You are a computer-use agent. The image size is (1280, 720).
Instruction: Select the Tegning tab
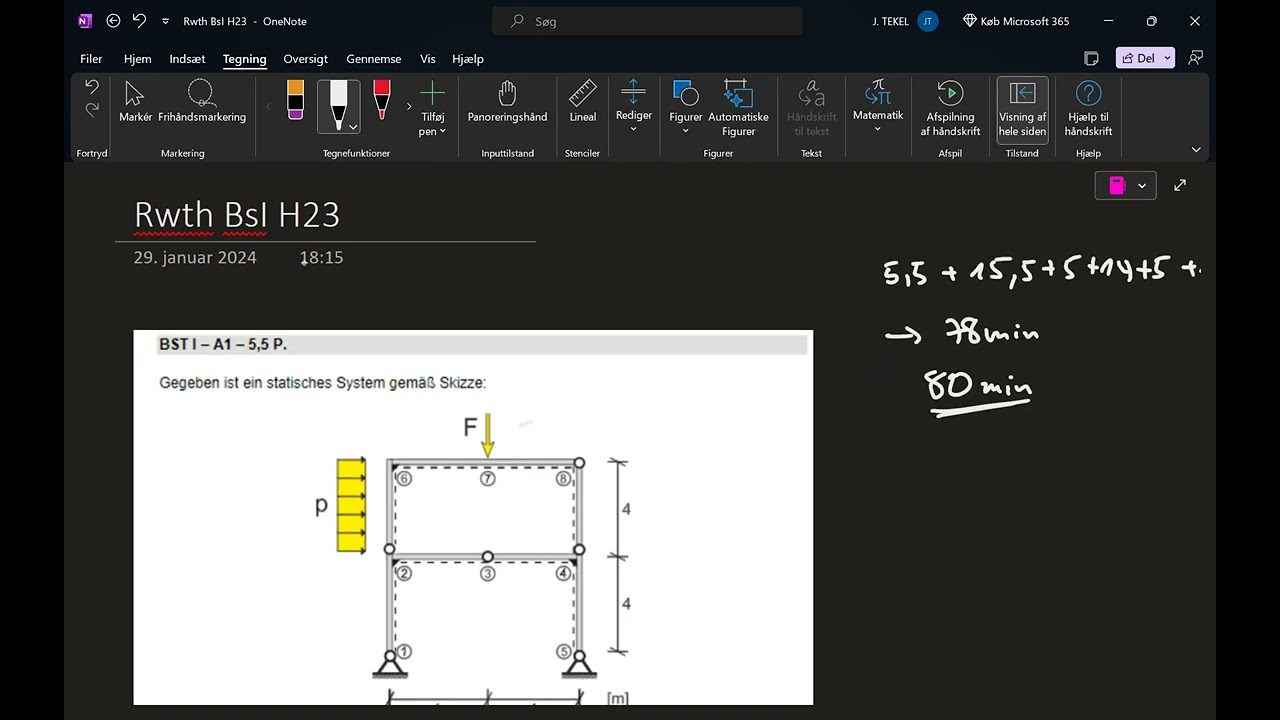tap(244, 59)
